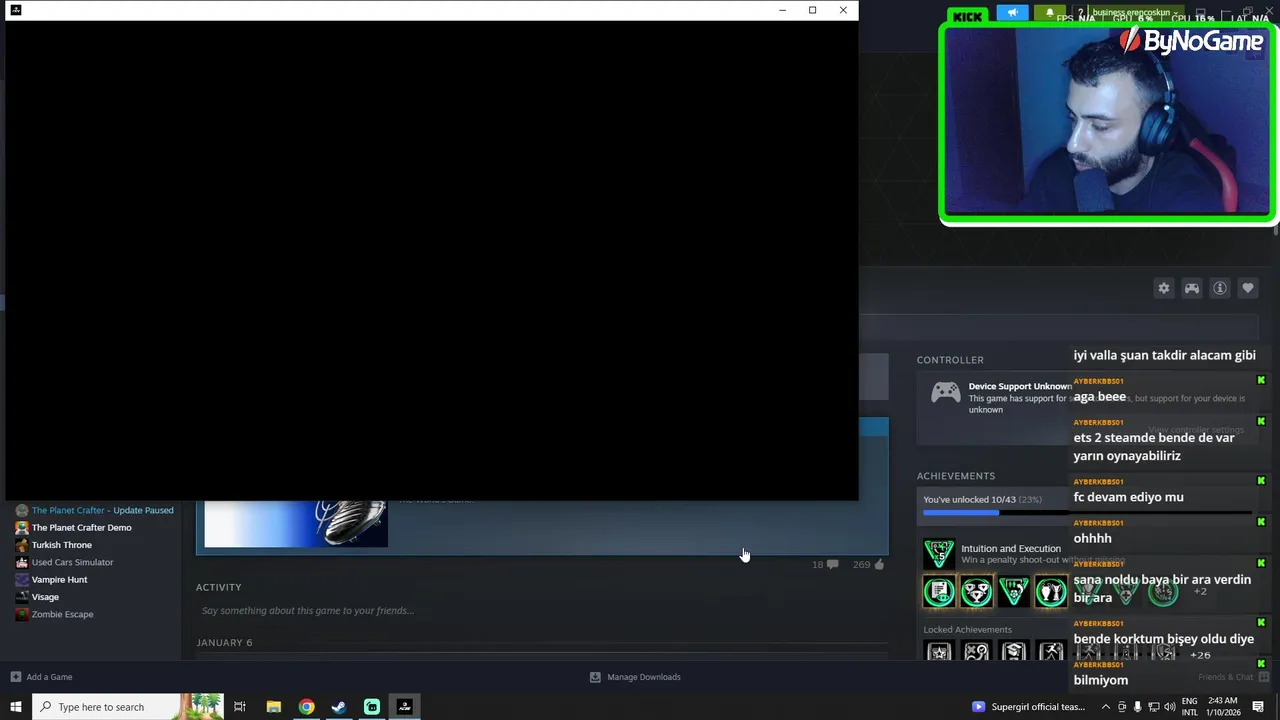This screenshot has width=1280, height=720.
Task: Open the teal app icon in taskbar
Action: 372,707
